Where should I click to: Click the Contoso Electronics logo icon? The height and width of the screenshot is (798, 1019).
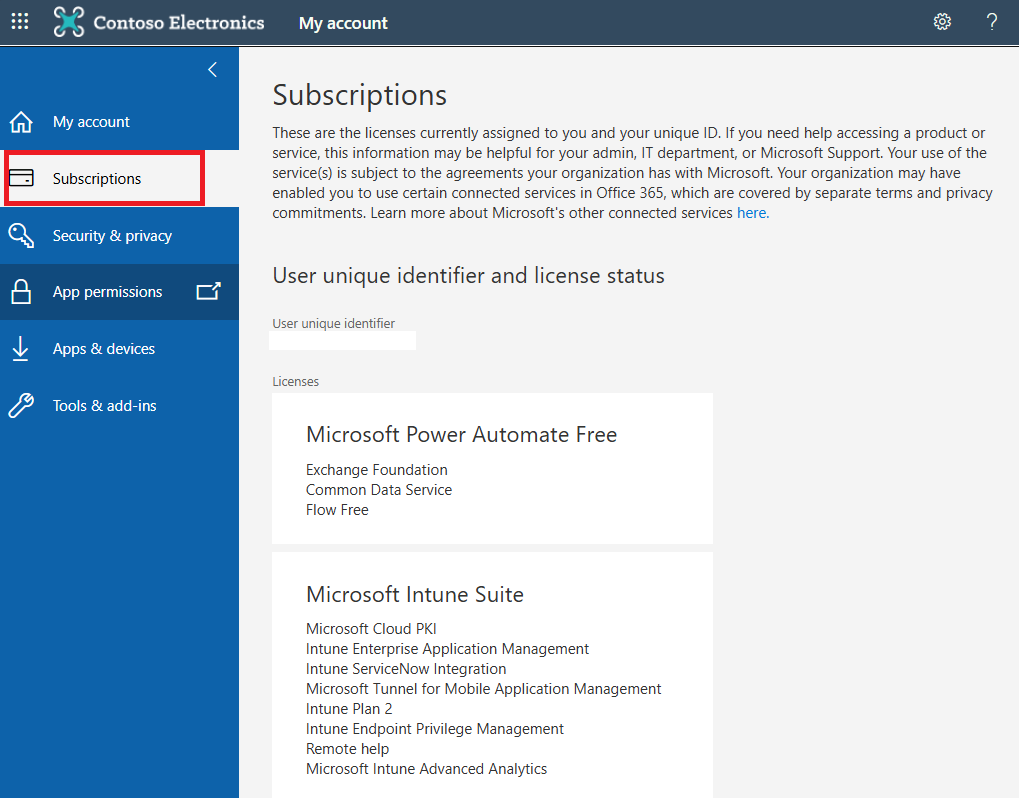(x=69, y=22)
